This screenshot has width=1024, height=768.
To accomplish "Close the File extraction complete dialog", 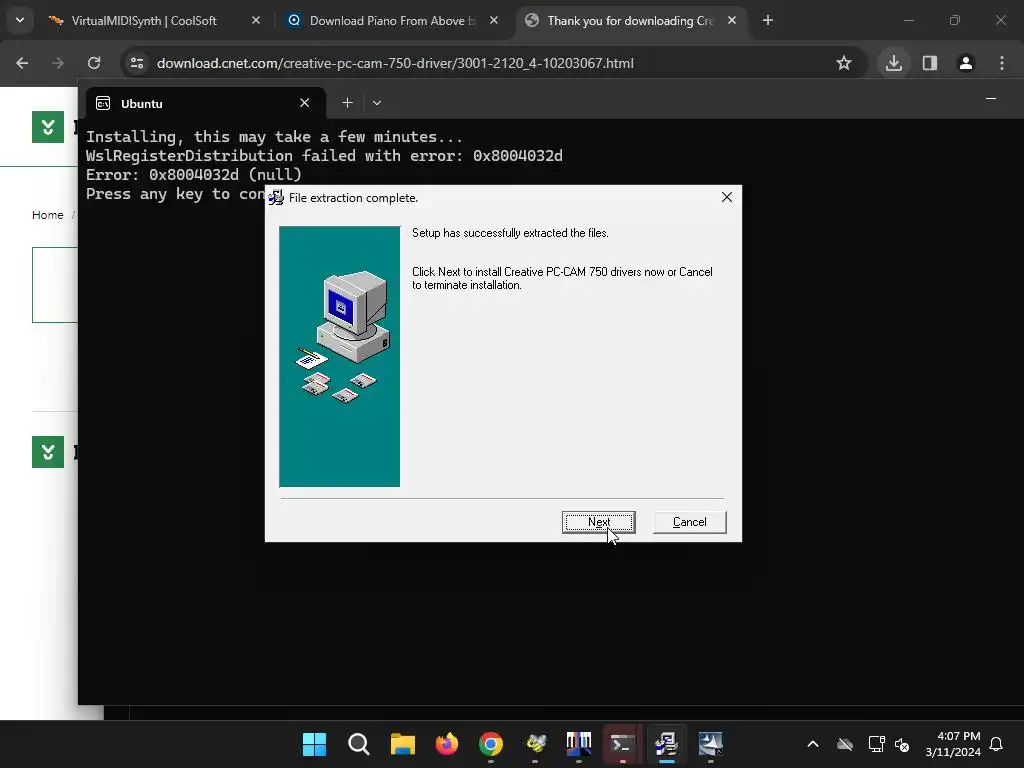I will point(726,197).
